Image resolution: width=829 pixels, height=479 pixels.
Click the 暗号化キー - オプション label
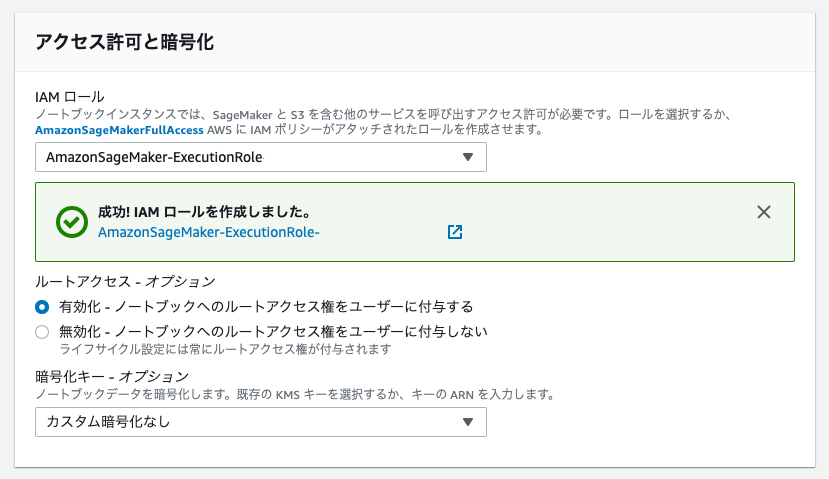click(112, 376)
